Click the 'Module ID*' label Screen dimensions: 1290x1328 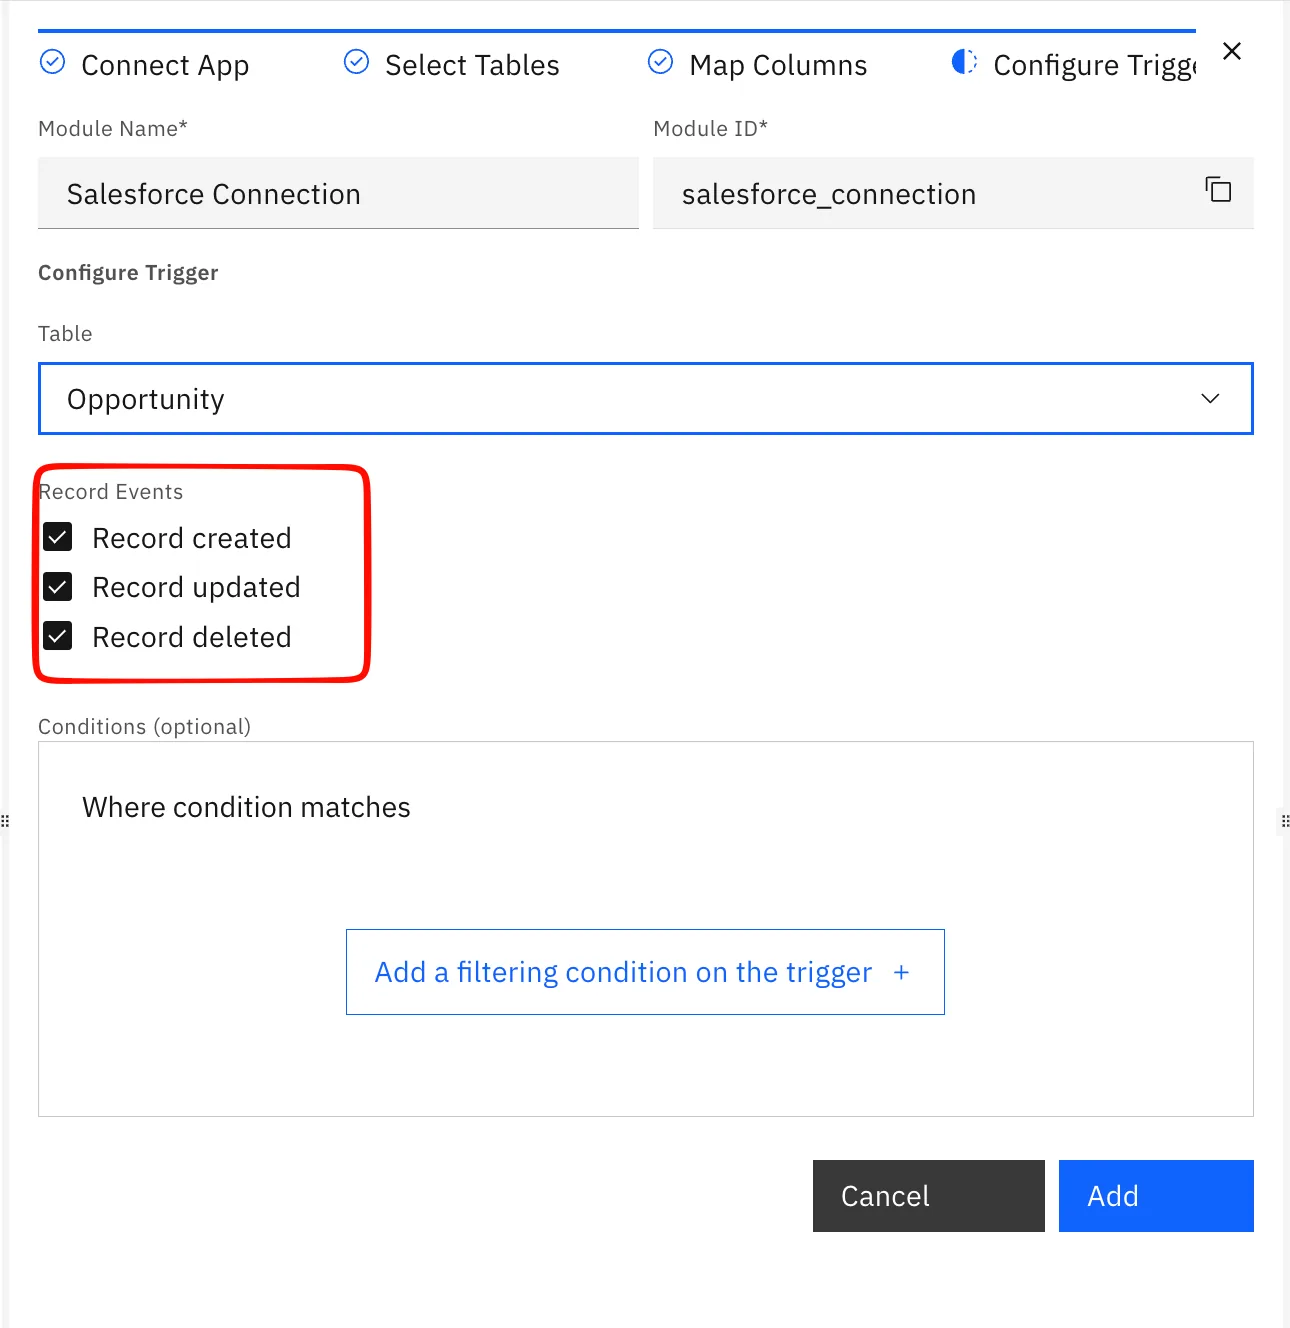(710, 129)
